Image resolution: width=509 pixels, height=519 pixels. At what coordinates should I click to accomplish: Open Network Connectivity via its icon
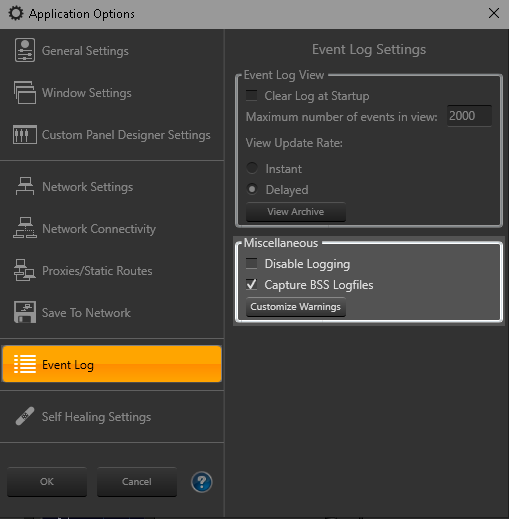click(x=25, y=228)
